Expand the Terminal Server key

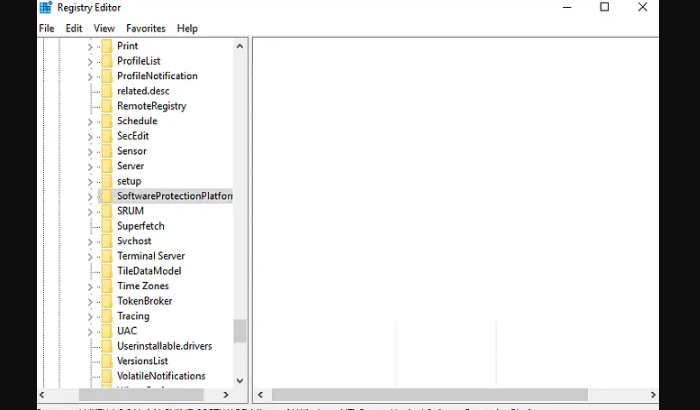pyautogui.click(x=90, y=256)
